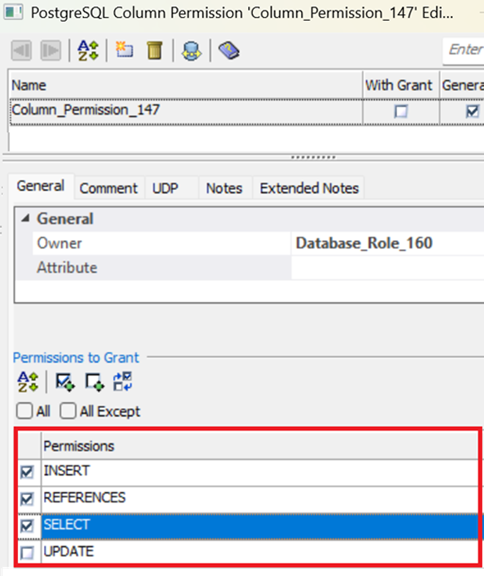Sort Permissions to Grant list alphabetically
Viewport: 484px width, 576px height.
point(28,382)
